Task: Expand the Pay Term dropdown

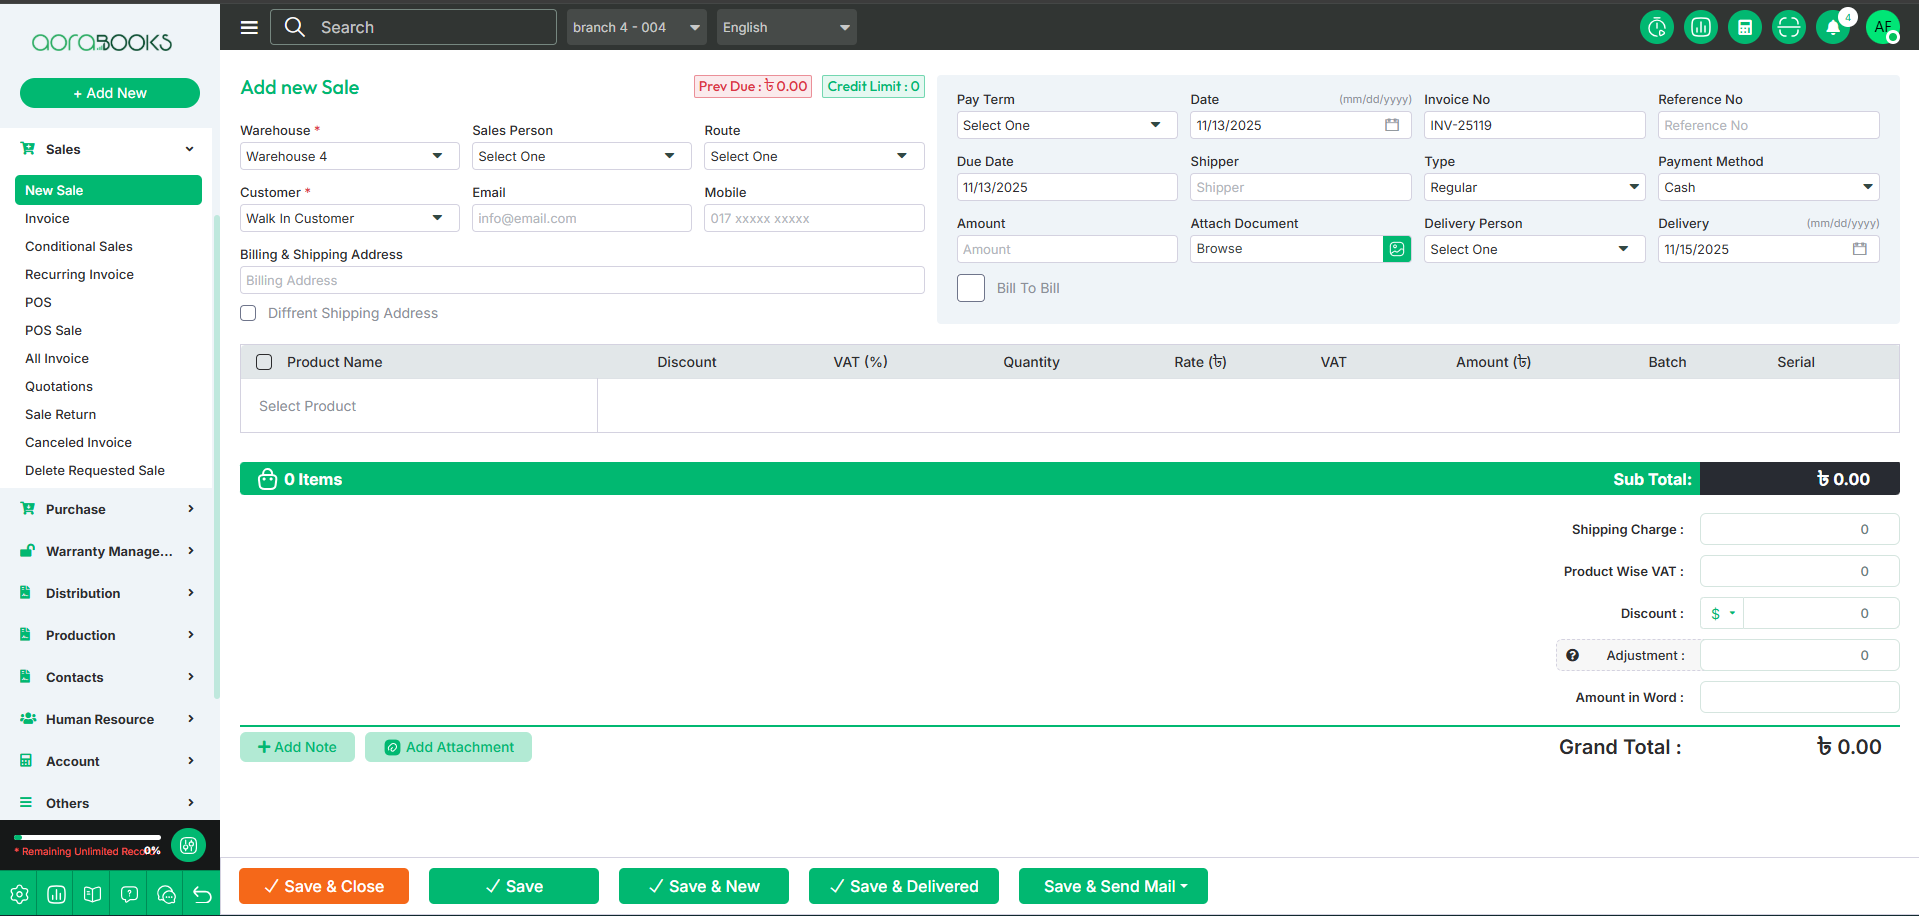Action: 1065,125
